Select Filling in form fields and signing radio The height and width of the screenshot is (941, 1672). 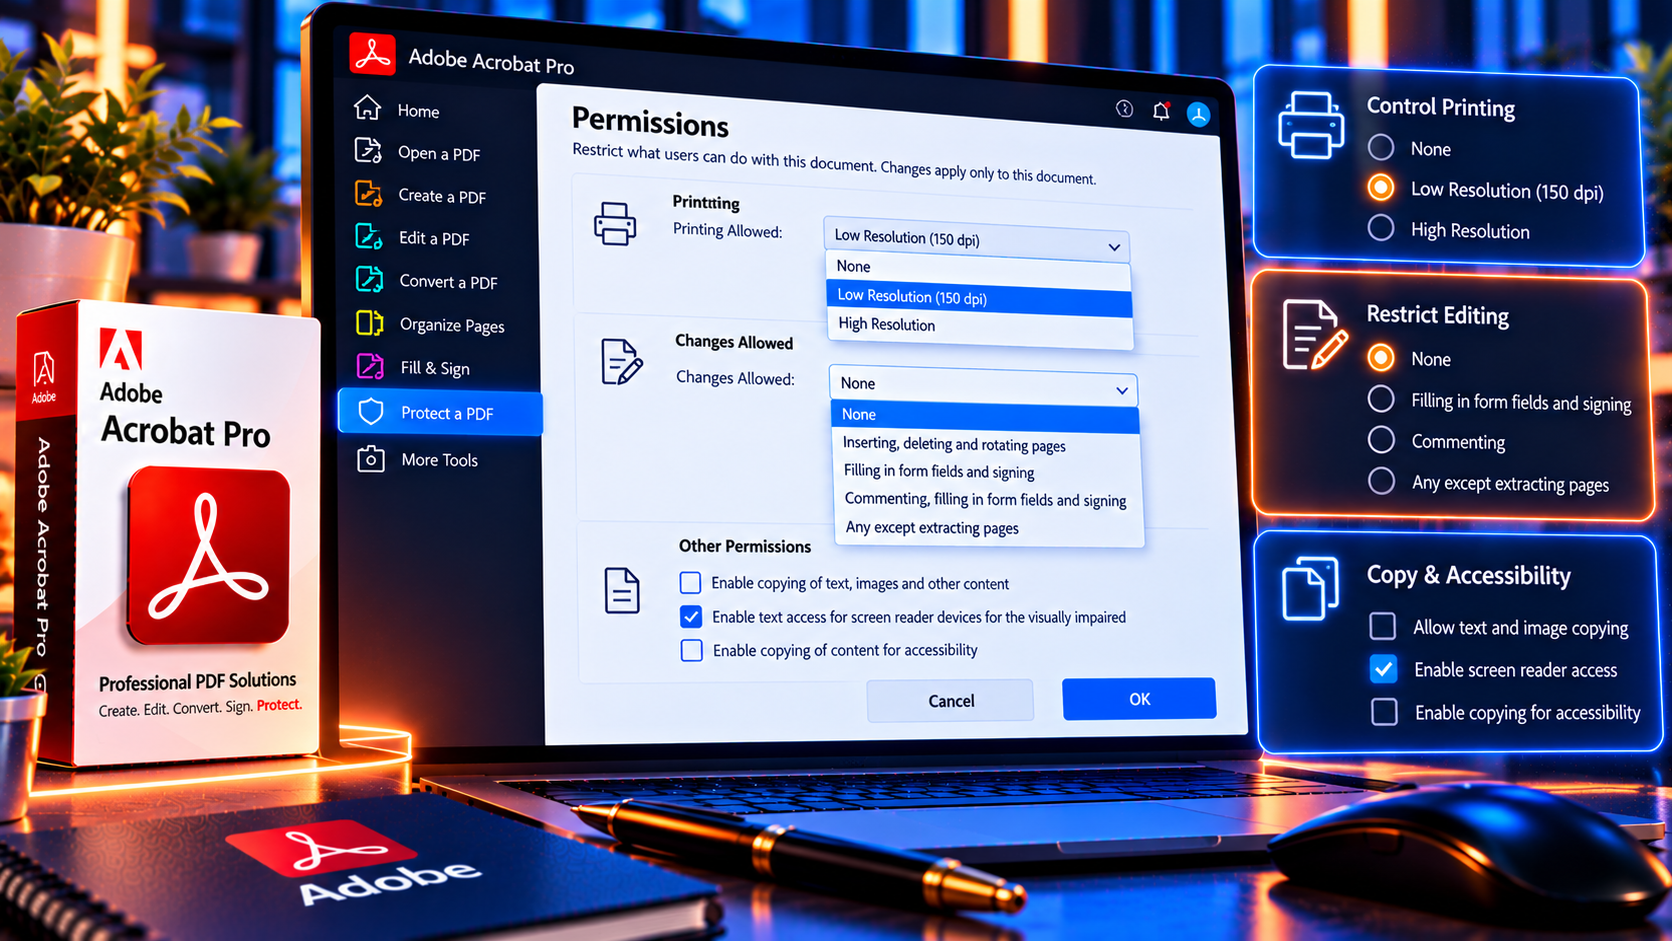point(1381,399)
